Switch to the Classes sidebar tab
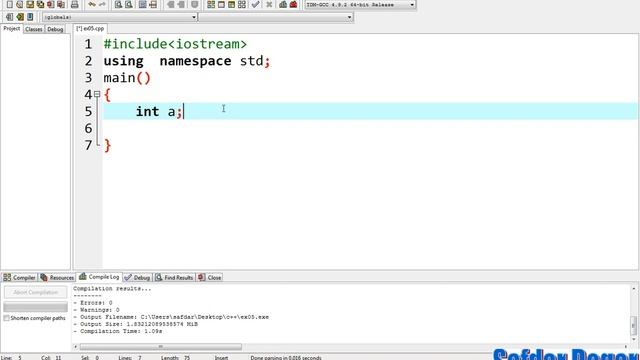Screen dimensions: 640x360 [33, 29]
